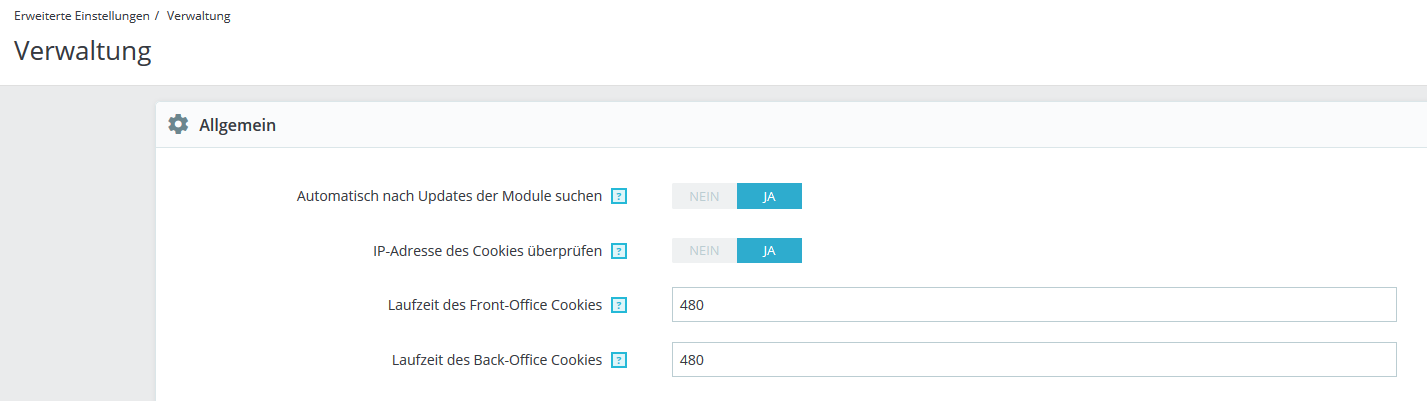Click the empty gray area left of panel
Screen dimensions: 1427x401
(x=77, y=250)
